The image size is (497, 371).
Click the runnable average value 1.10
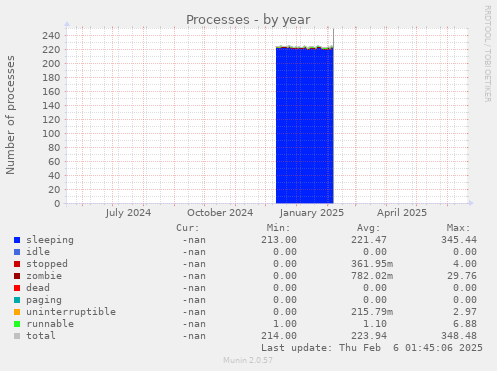coord(375,324)
